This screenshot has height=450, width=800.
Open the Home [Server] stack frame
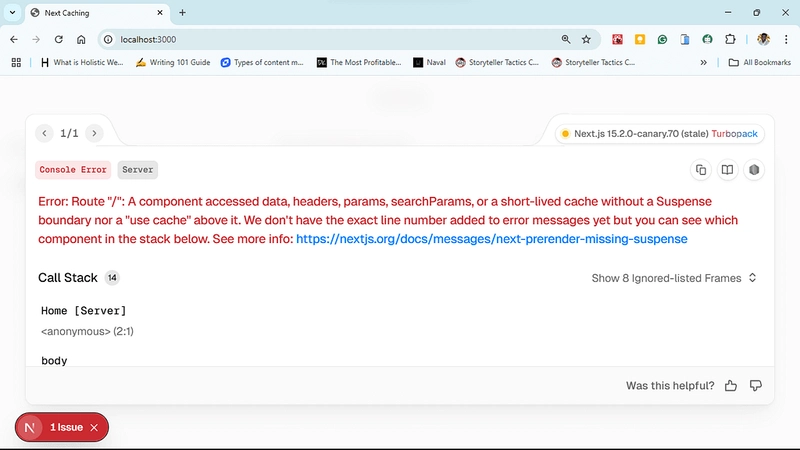click(84, 311)
